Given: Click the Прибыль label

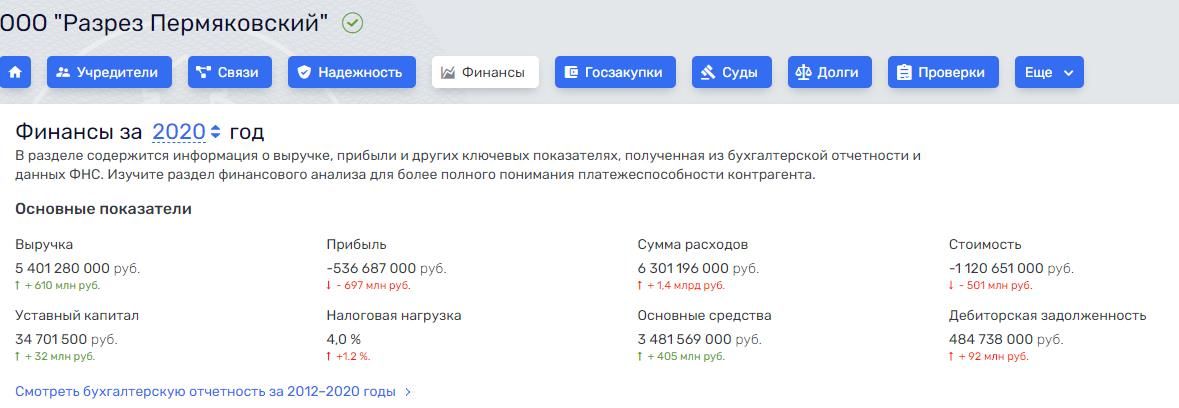Looking at the screenshot, I should point(356,245).
